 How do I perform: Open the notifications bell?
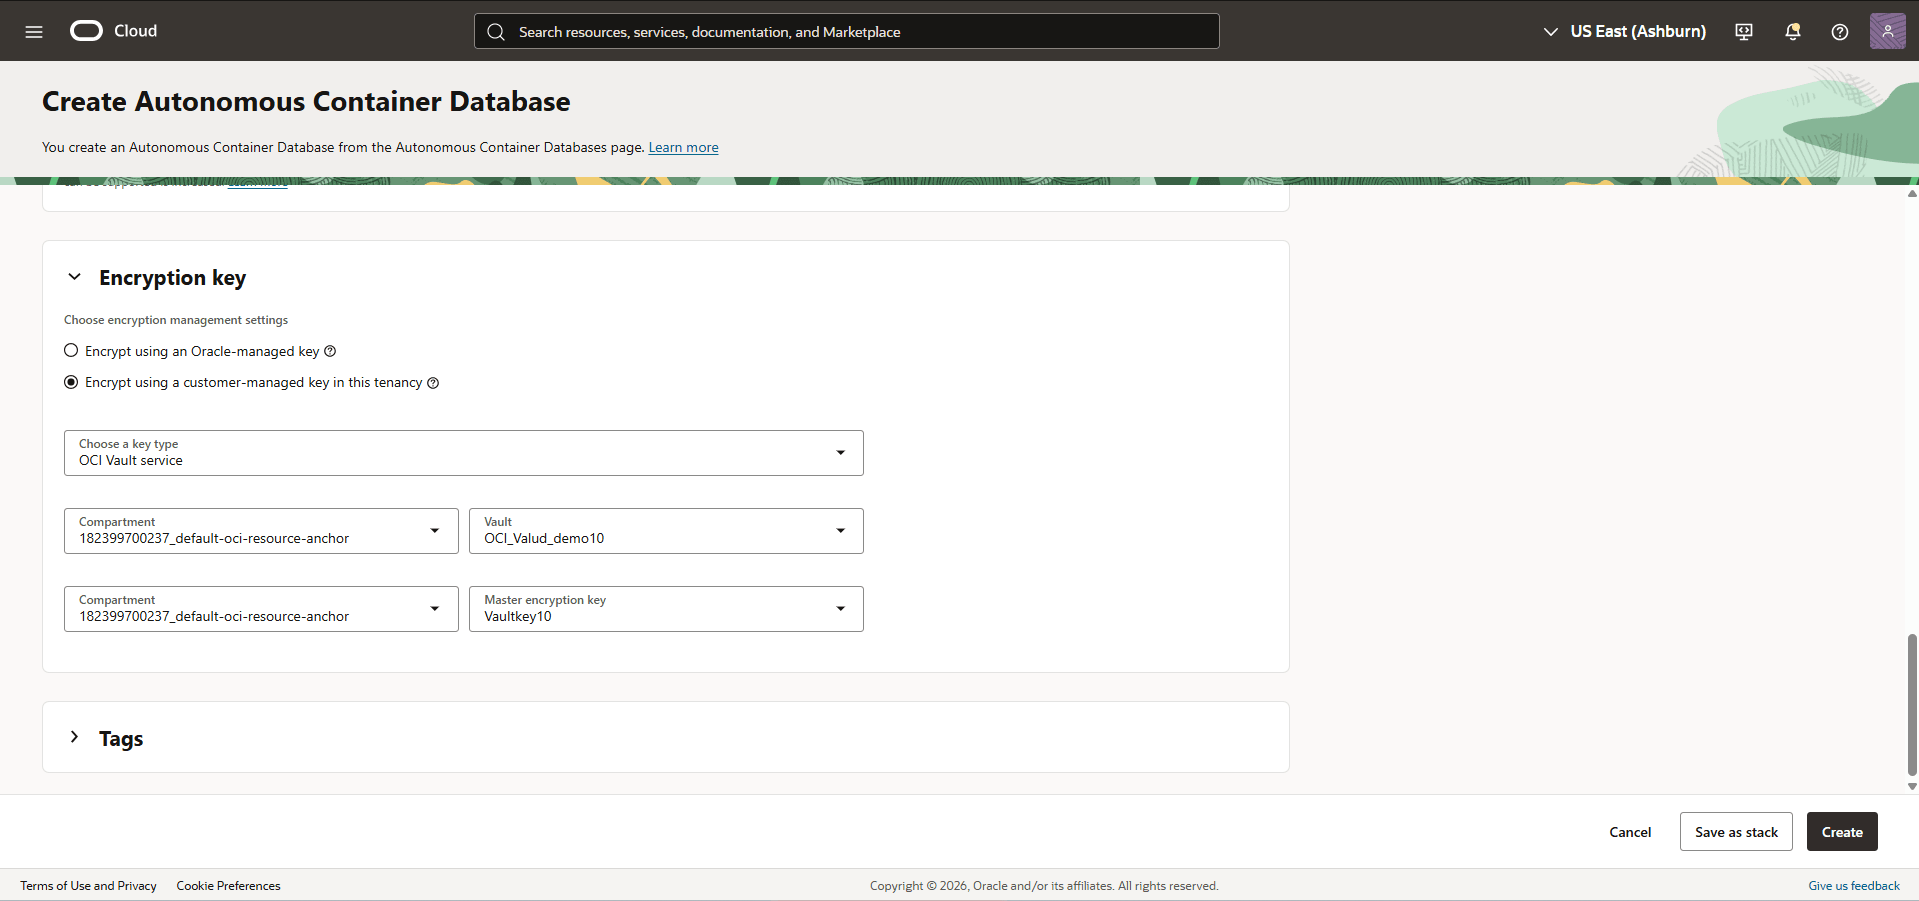[1793, 31]
